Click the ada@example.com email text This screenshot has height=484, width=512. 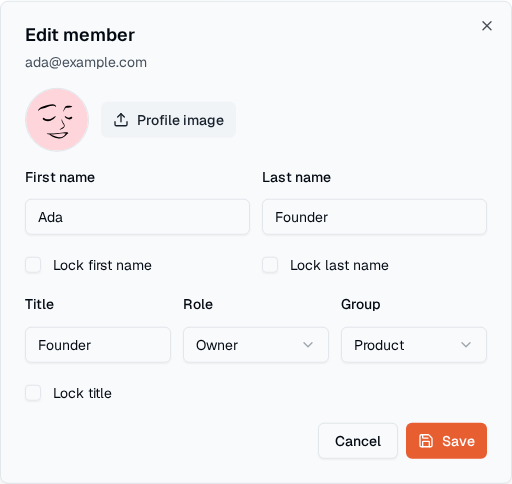tap(86, 62)
